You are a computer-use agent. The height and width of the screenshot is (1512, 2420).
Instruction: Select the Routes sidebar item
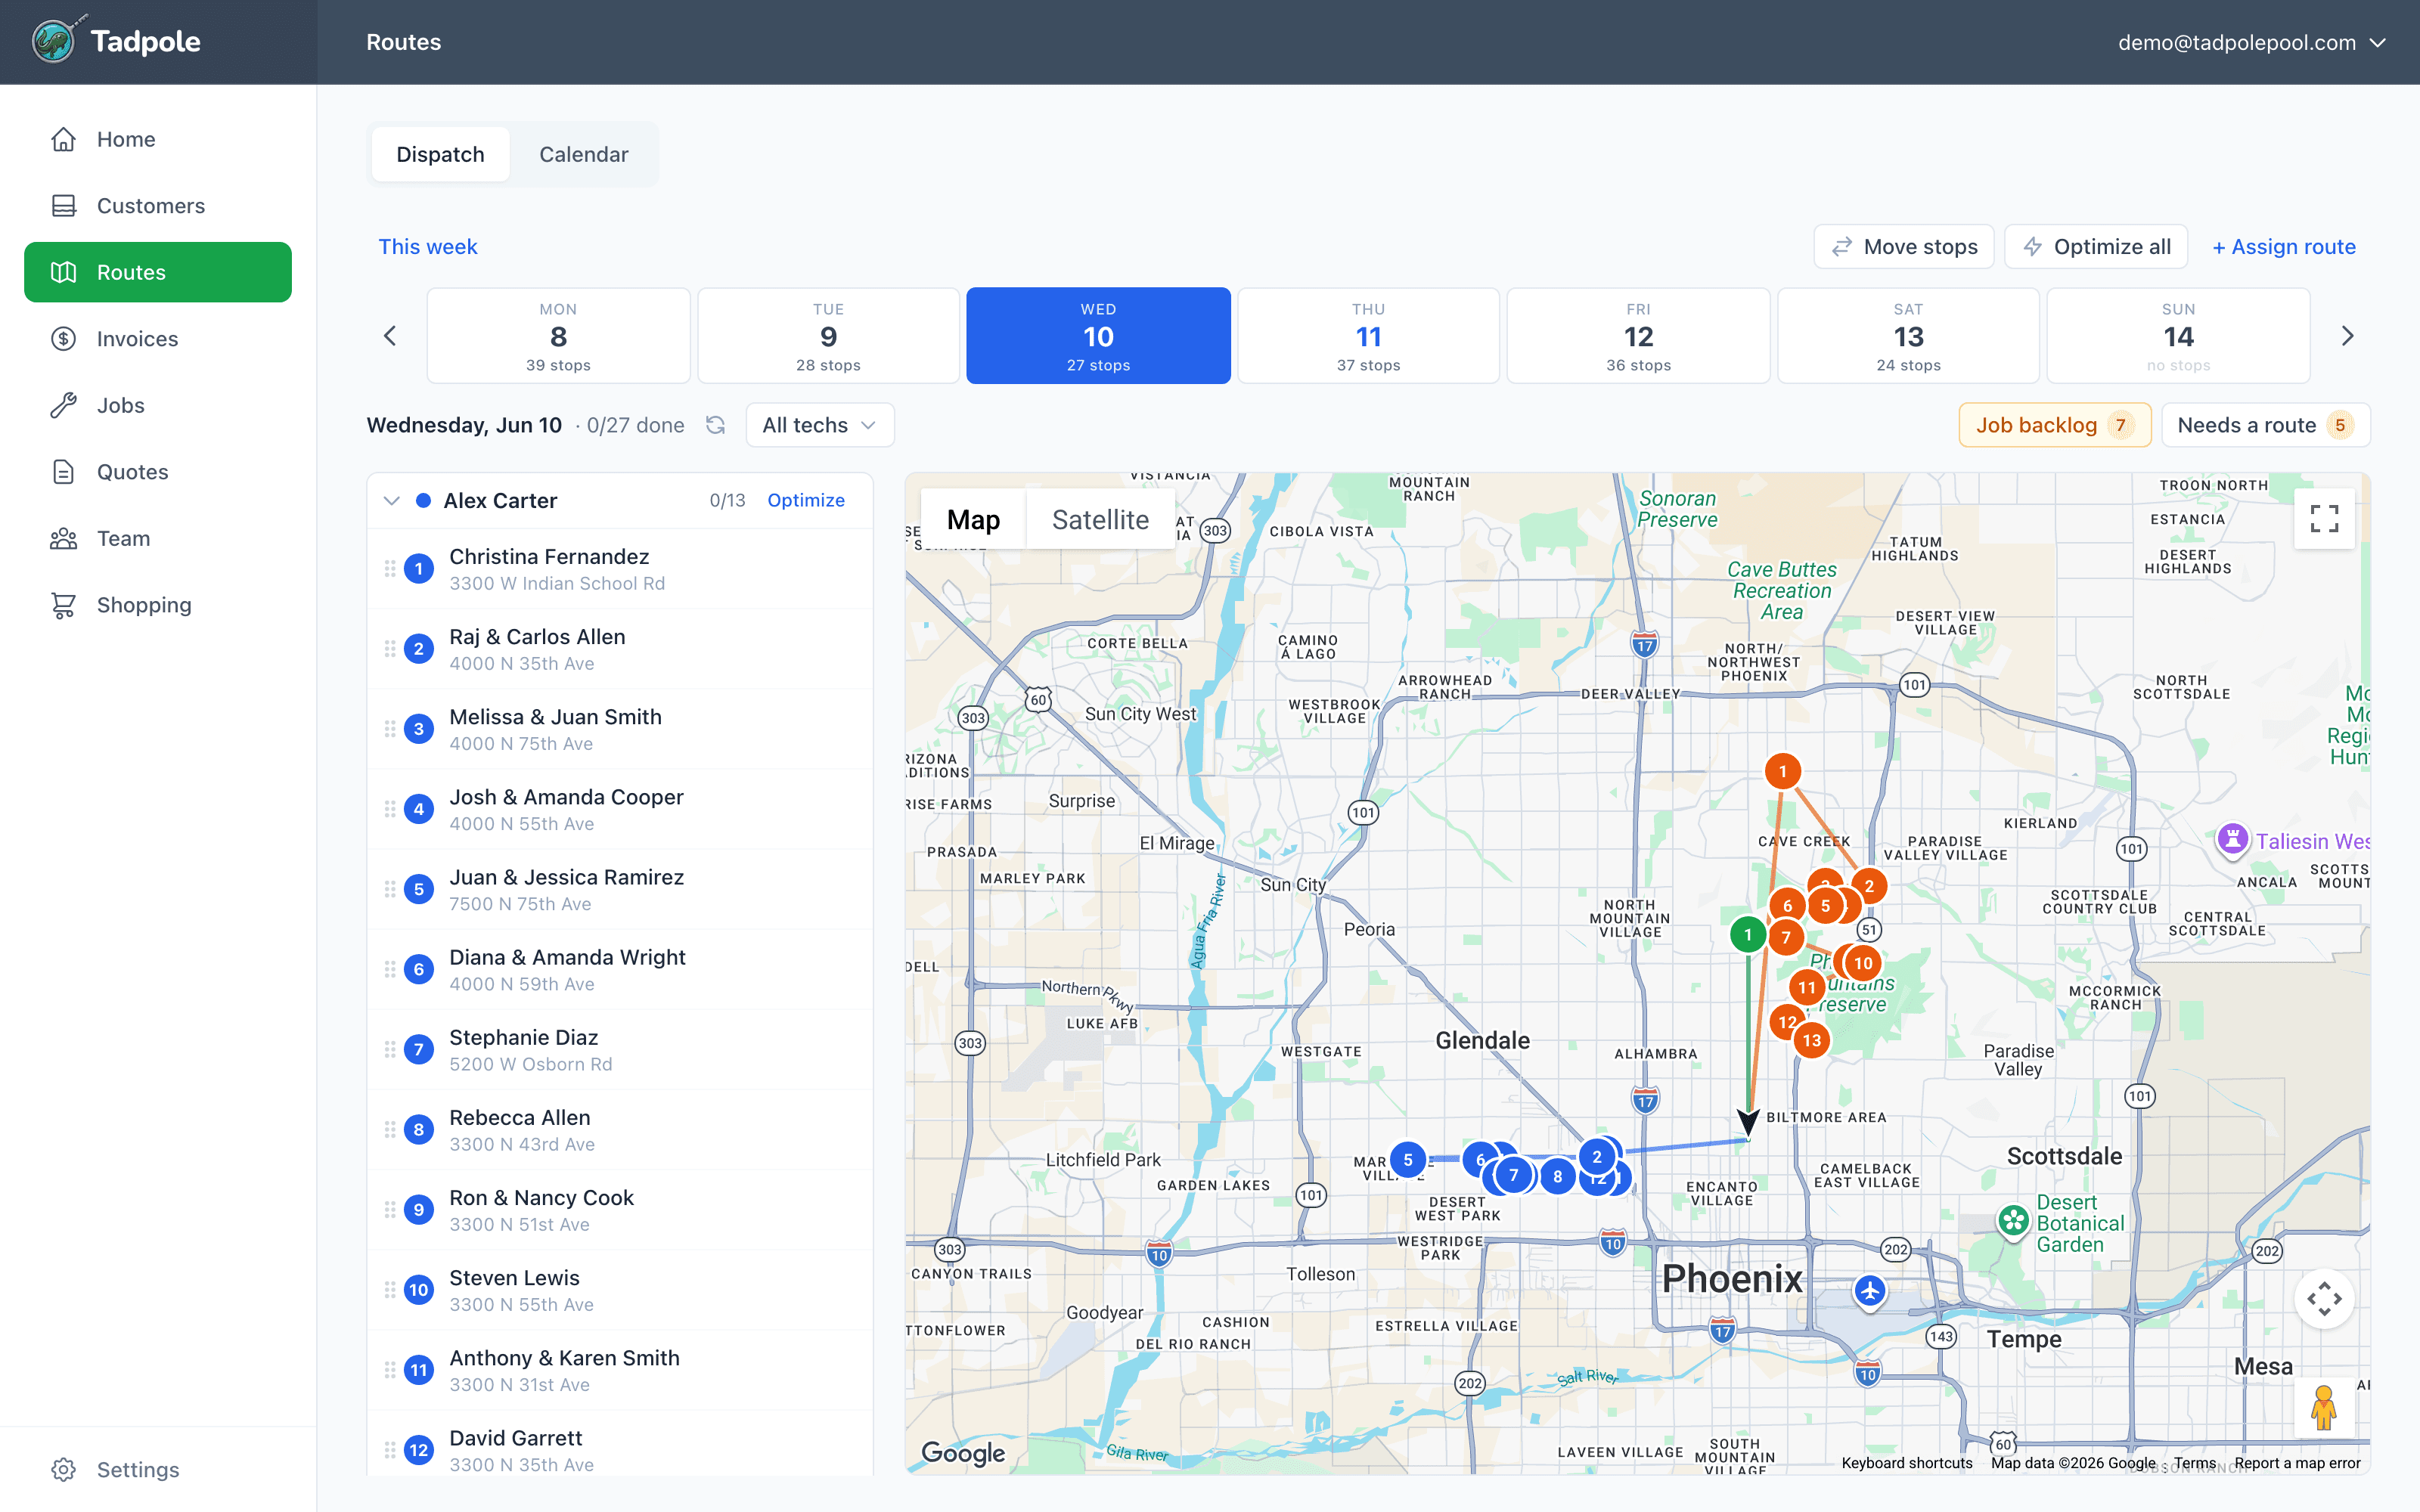(158, 272)
